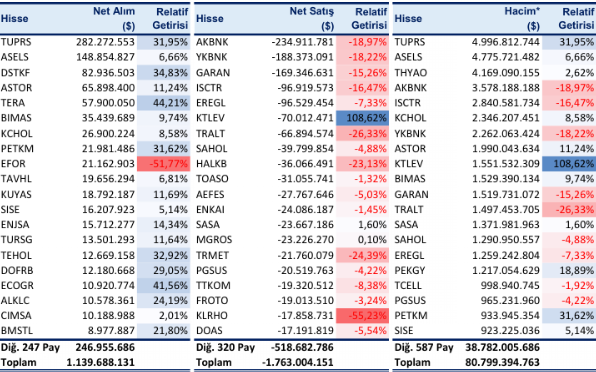Select the KUYAS ticker cell
This screenshot has width=596, height=372.
coord(16,194)
